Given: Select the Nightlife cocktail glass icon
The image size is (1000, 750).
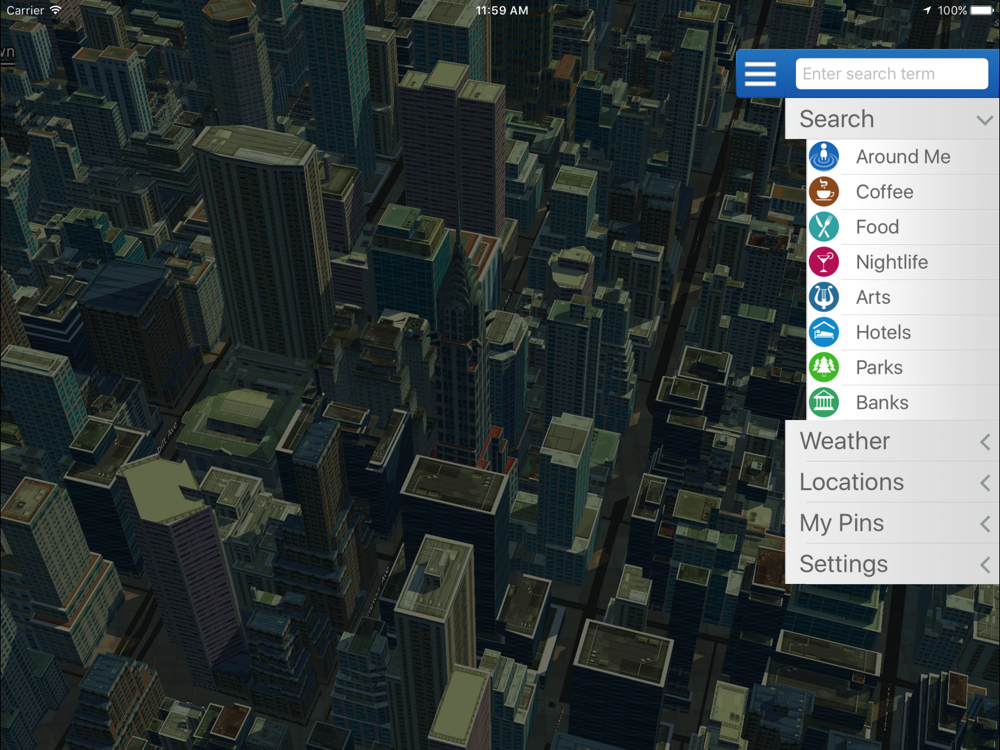Looking at the screenshot, I should pos(823,262).
